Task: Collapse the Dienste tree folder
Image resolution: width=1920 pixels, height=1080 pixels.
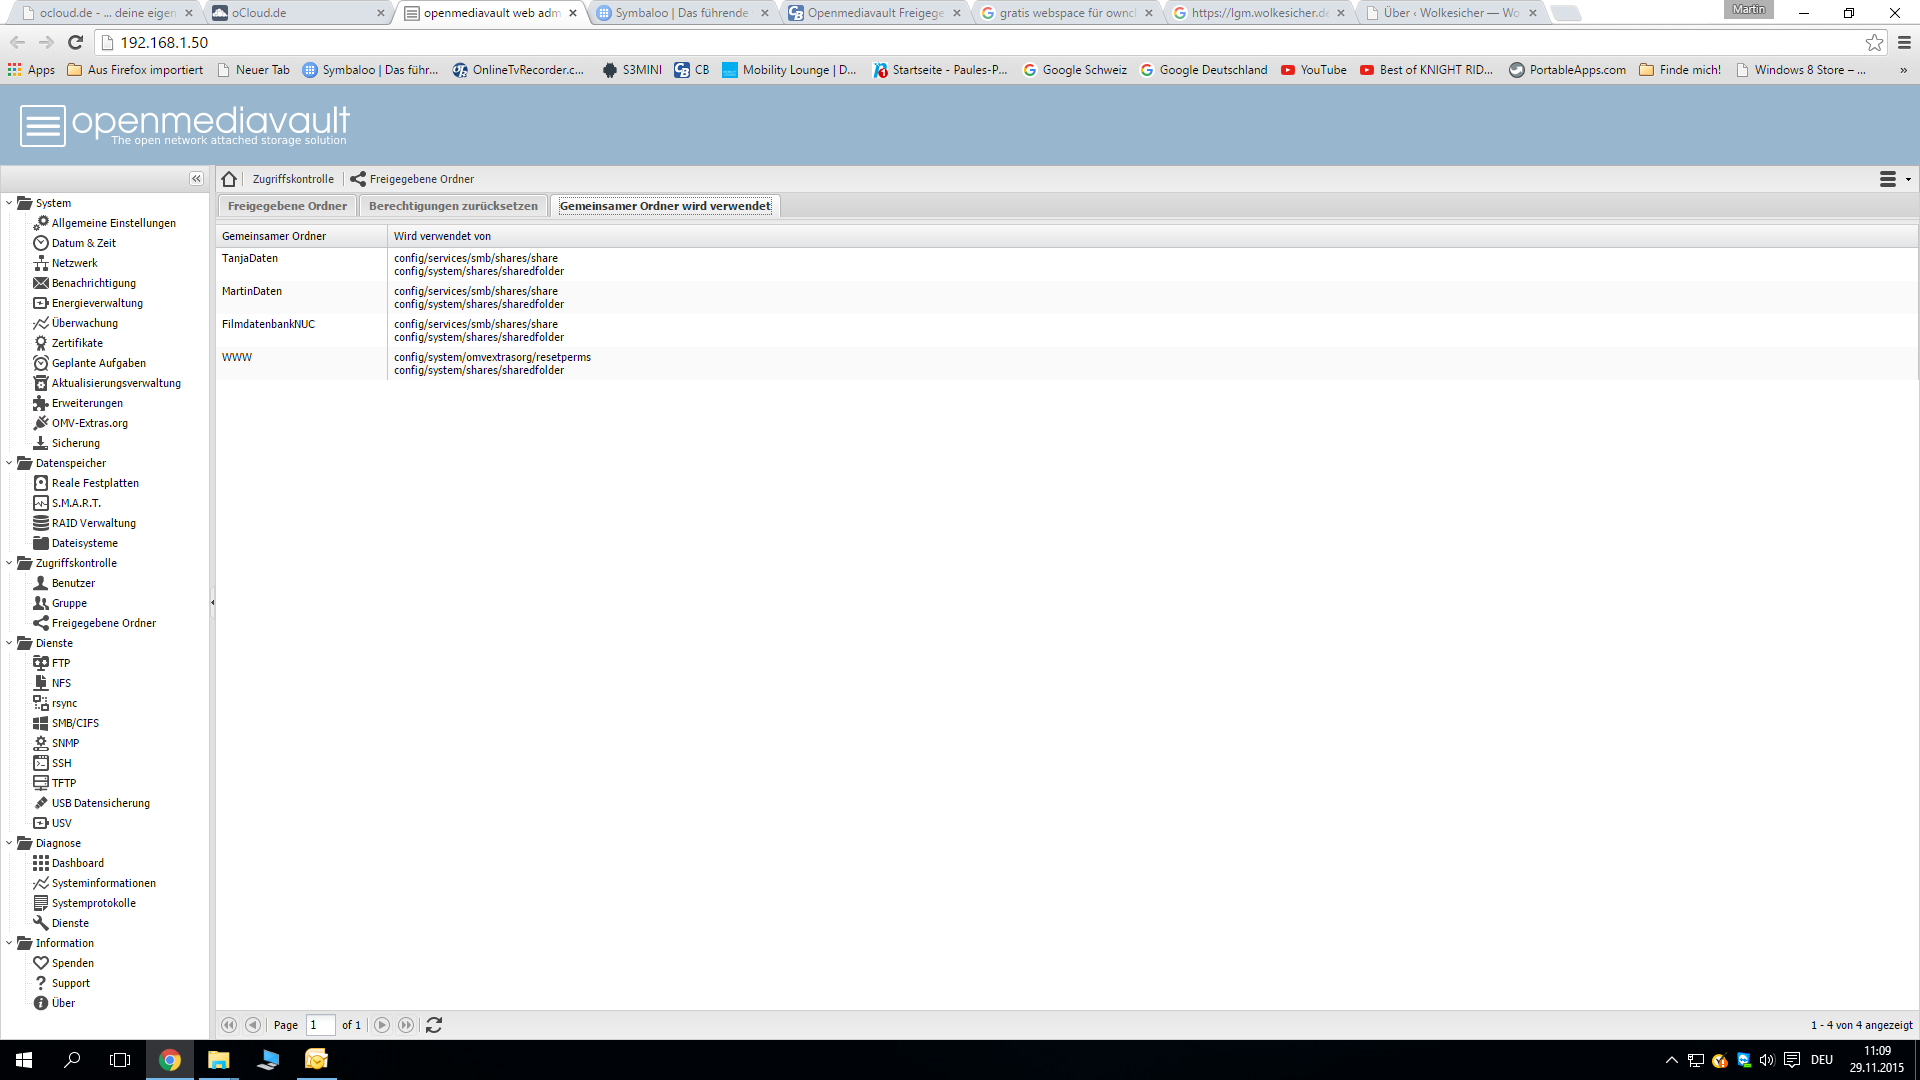Action: coord(9,643)
